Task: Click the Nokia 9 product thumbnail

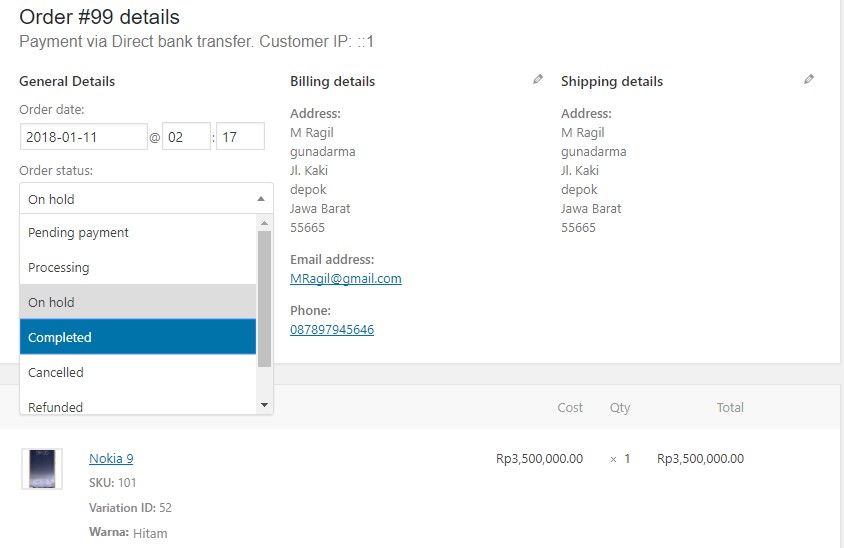Action: tap(42, 469)
